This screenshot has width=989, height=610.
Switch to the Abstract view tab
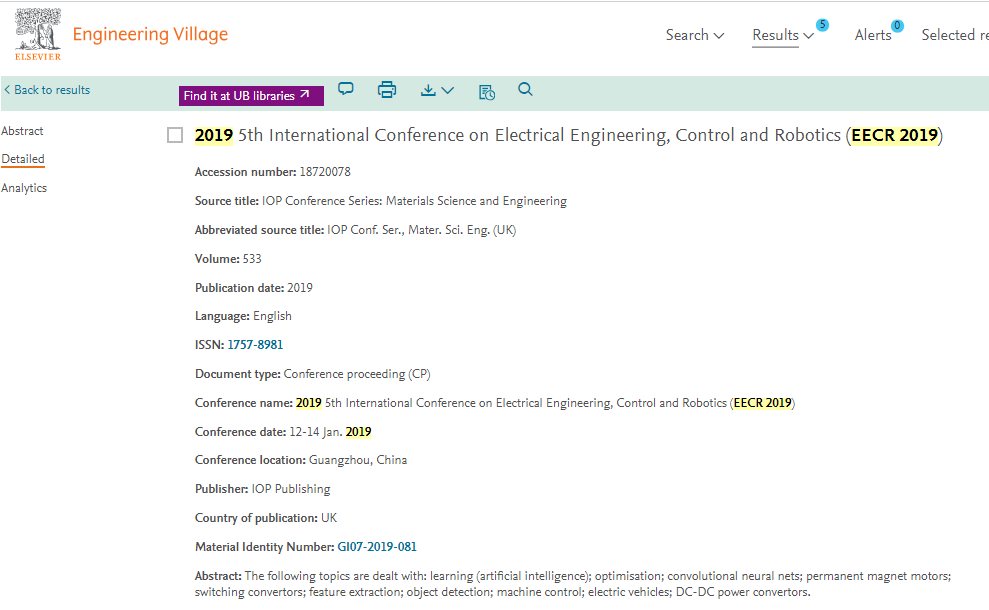22,131
